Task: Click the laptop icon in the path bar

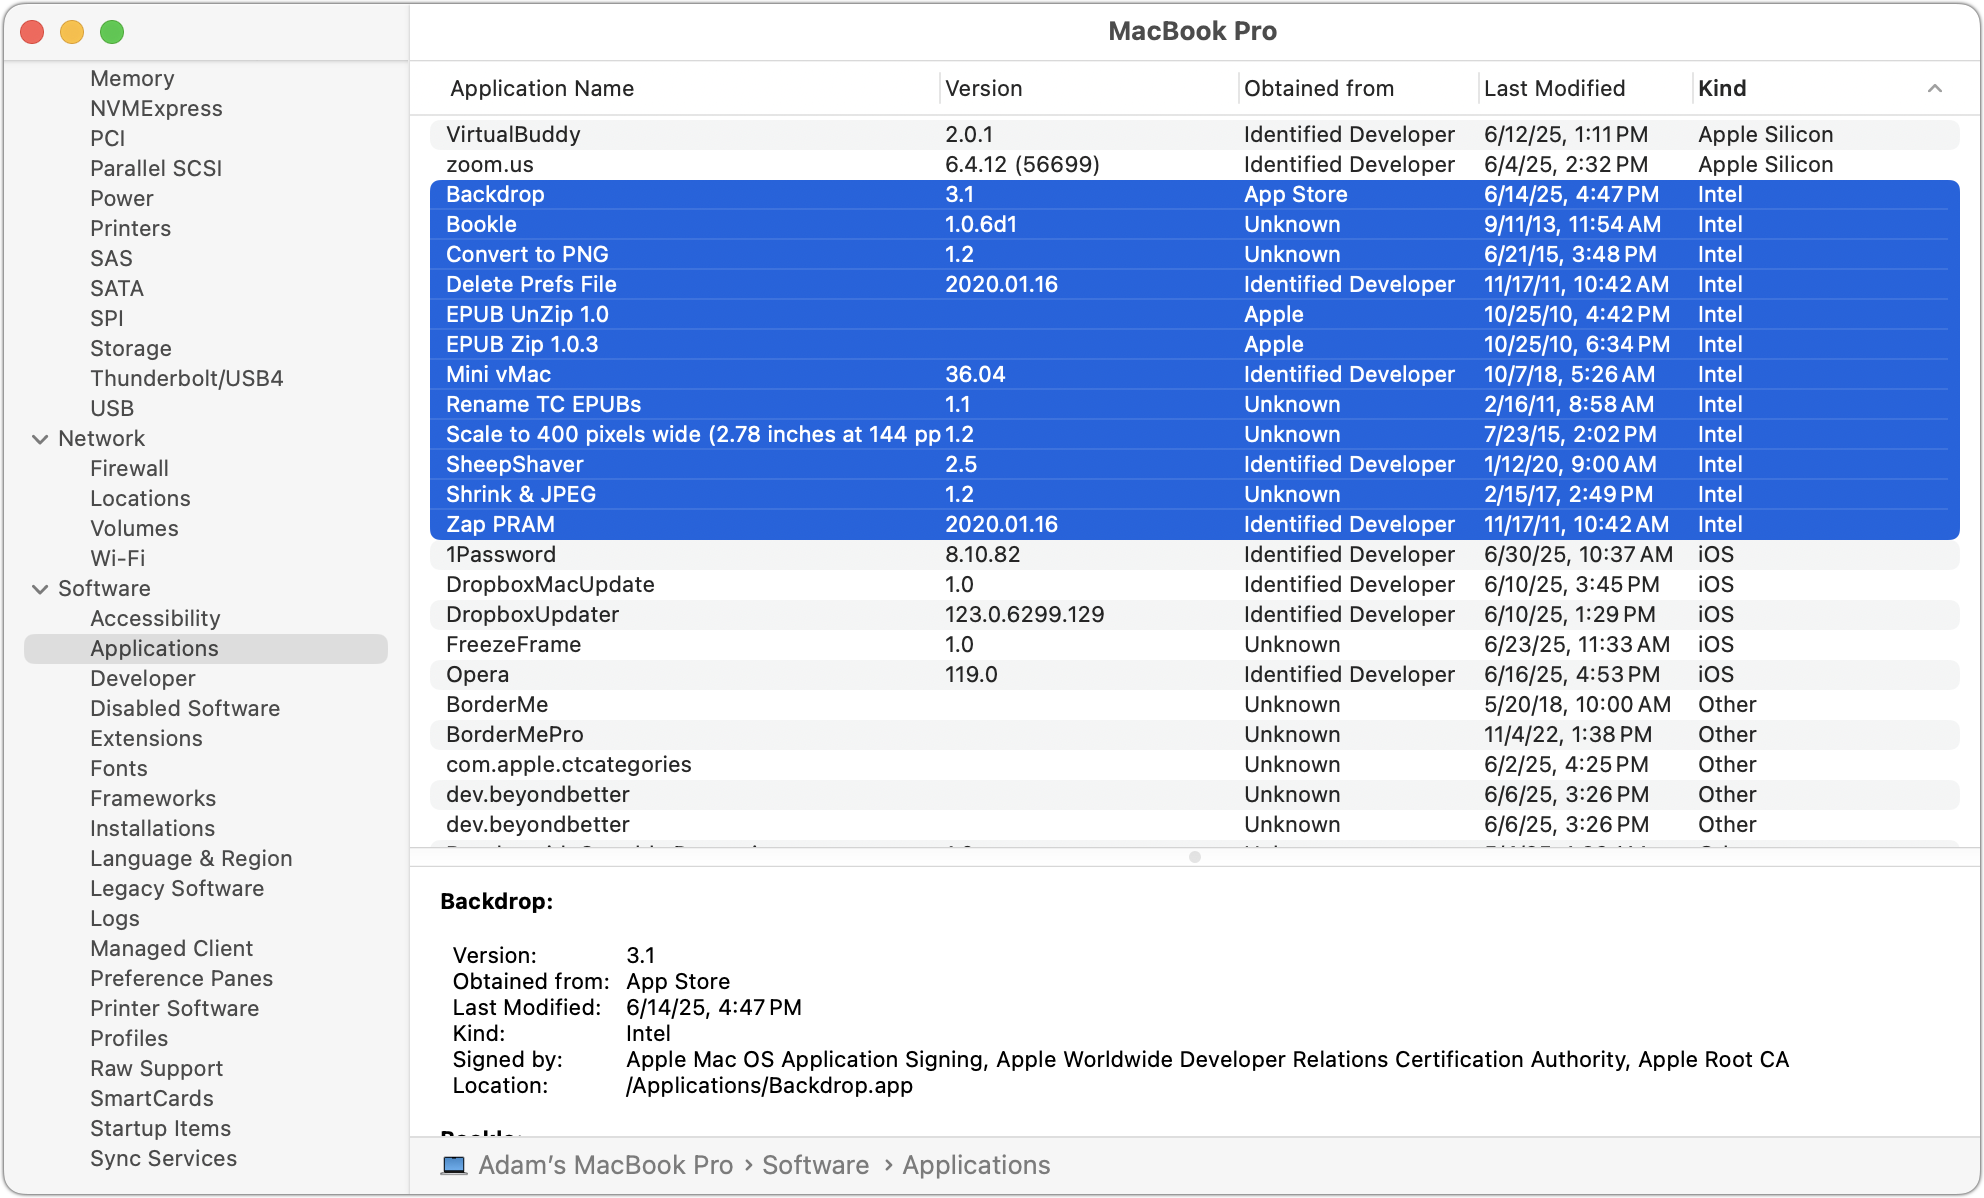Action: [x=454, y=1165]
